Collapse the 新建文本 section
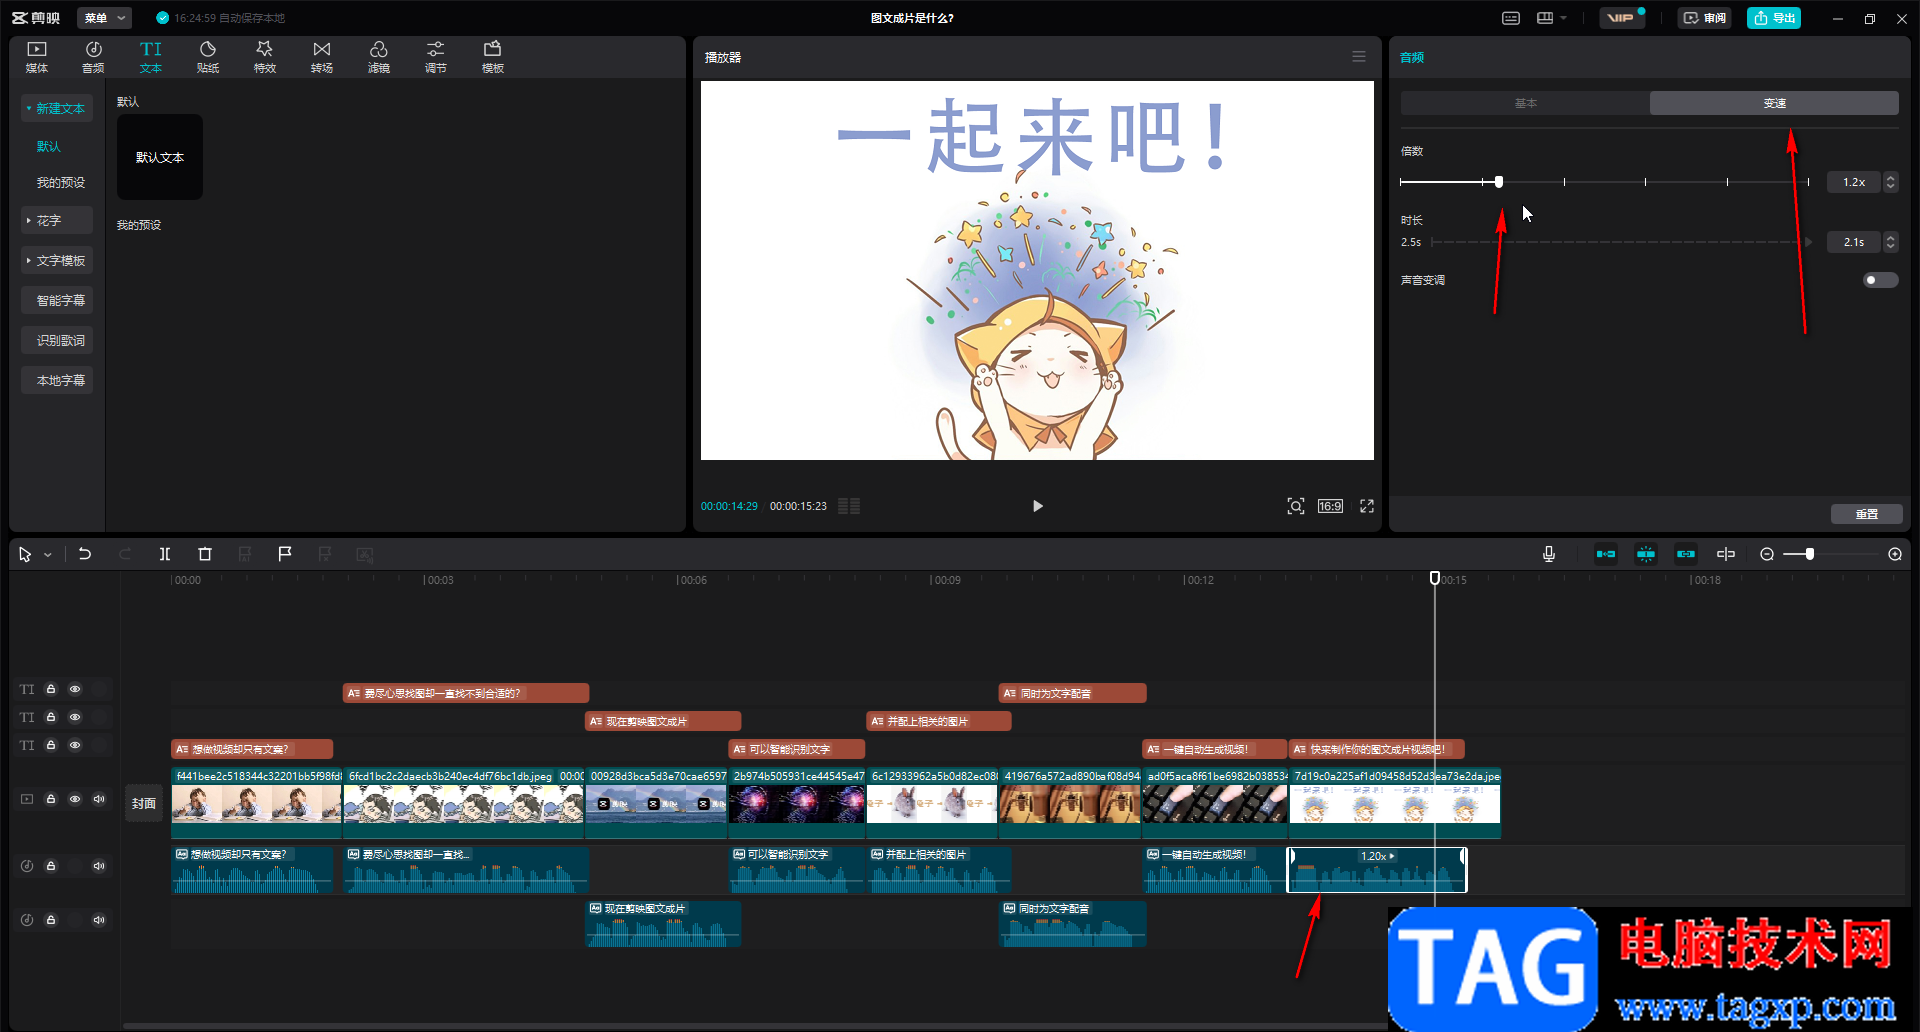This screenshot has width=1920, height=1032. coord(57,108)
